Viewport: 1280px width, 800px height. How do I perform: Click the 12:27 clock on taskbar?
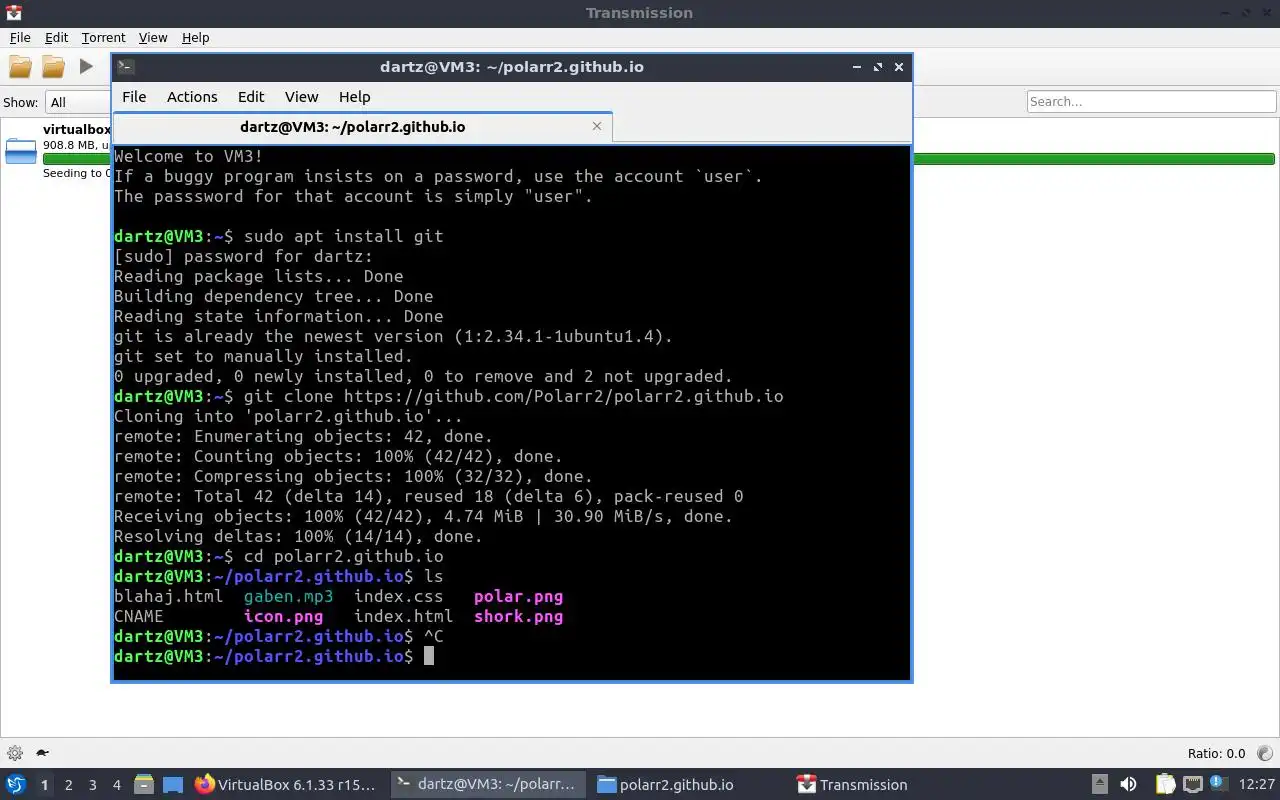click(x=1257, y=785)
